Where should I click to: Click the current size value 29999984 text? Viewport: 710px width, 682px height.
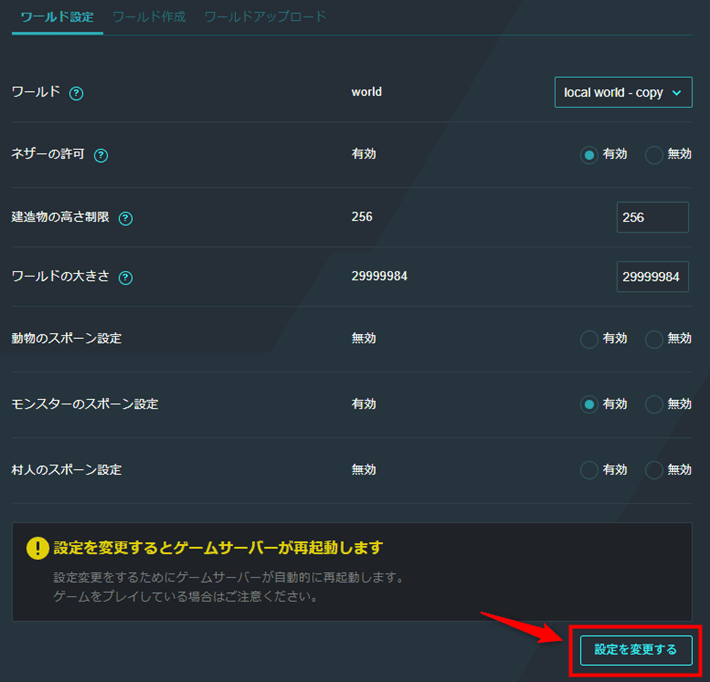tap(379, 276)
